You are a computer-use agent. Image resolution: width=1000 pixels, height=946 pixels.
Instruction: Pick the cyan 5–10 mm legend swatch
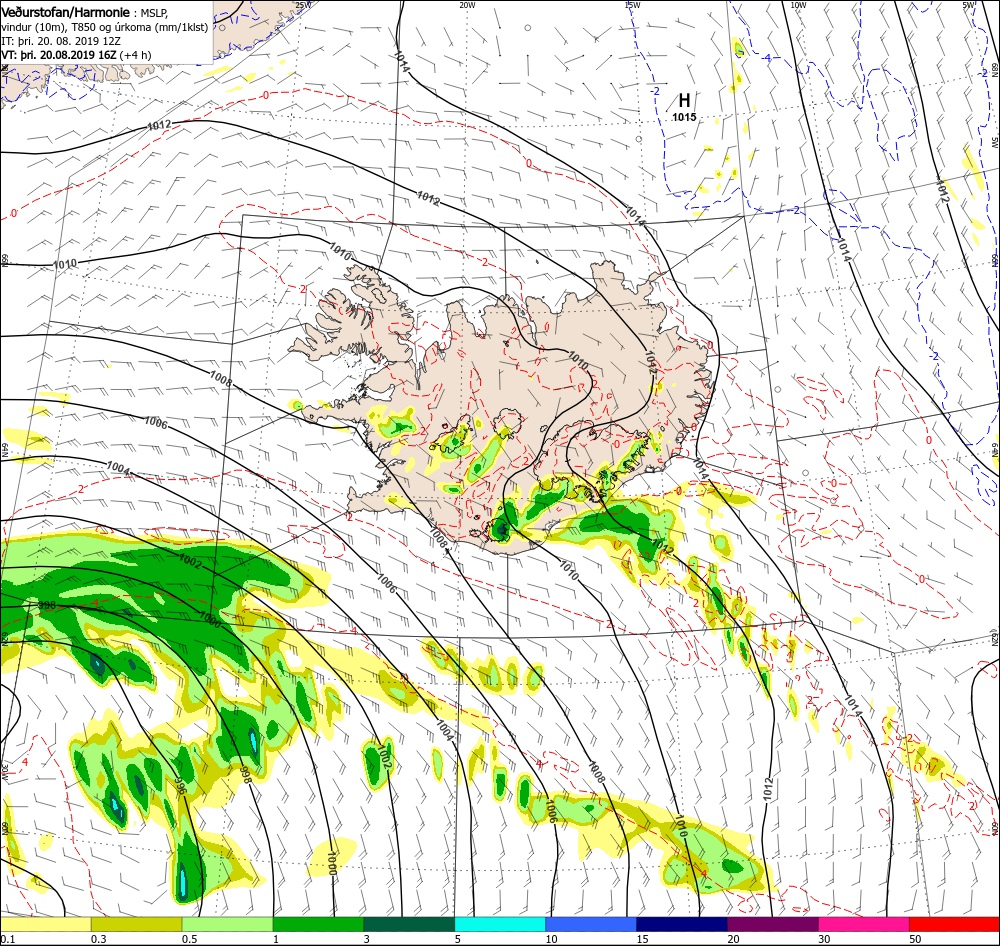pyautogui.click(x=500, y=924)
